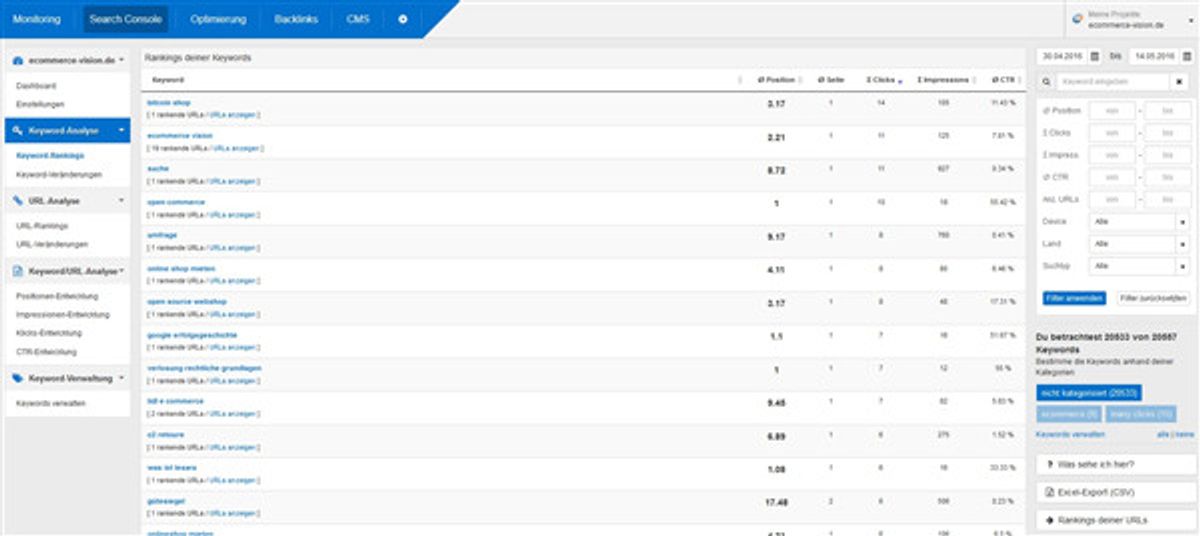Open URL-Veränderungen in the sidebar
The width and height of the screenshot is (1200, 536).
[x=52, y=244]
